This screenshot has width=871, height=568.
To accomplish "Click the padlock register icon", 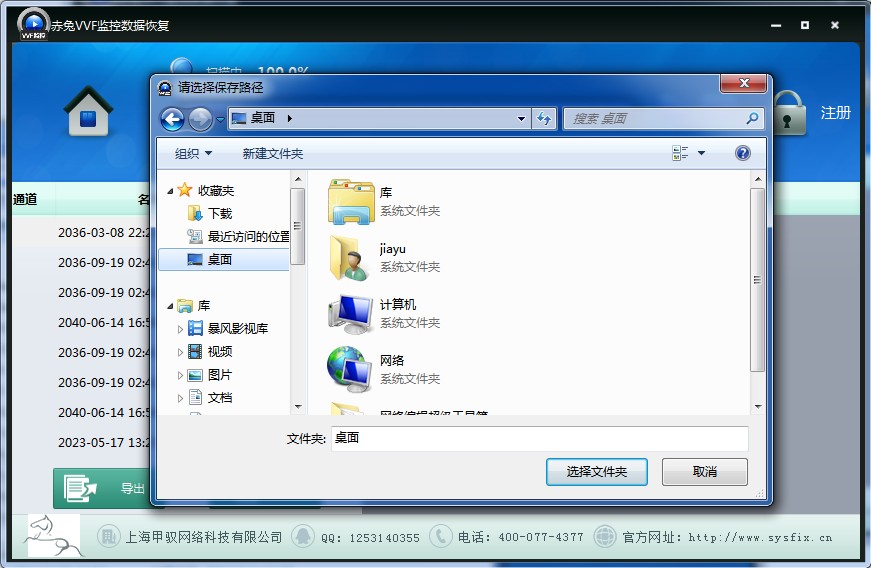I will 789,113.
